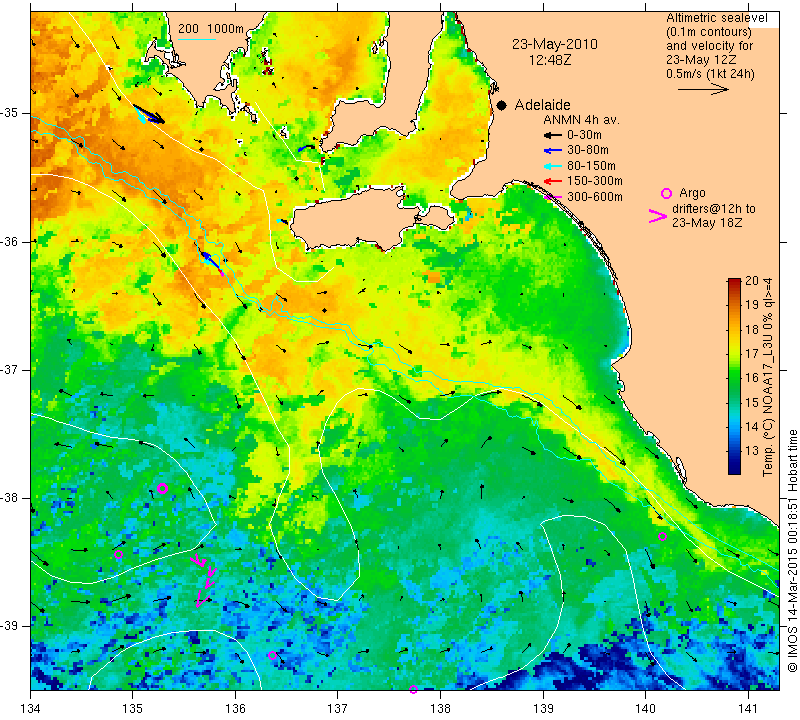The image size is (800, 720).
Task: Click longitude label 141
Action: 748,708
